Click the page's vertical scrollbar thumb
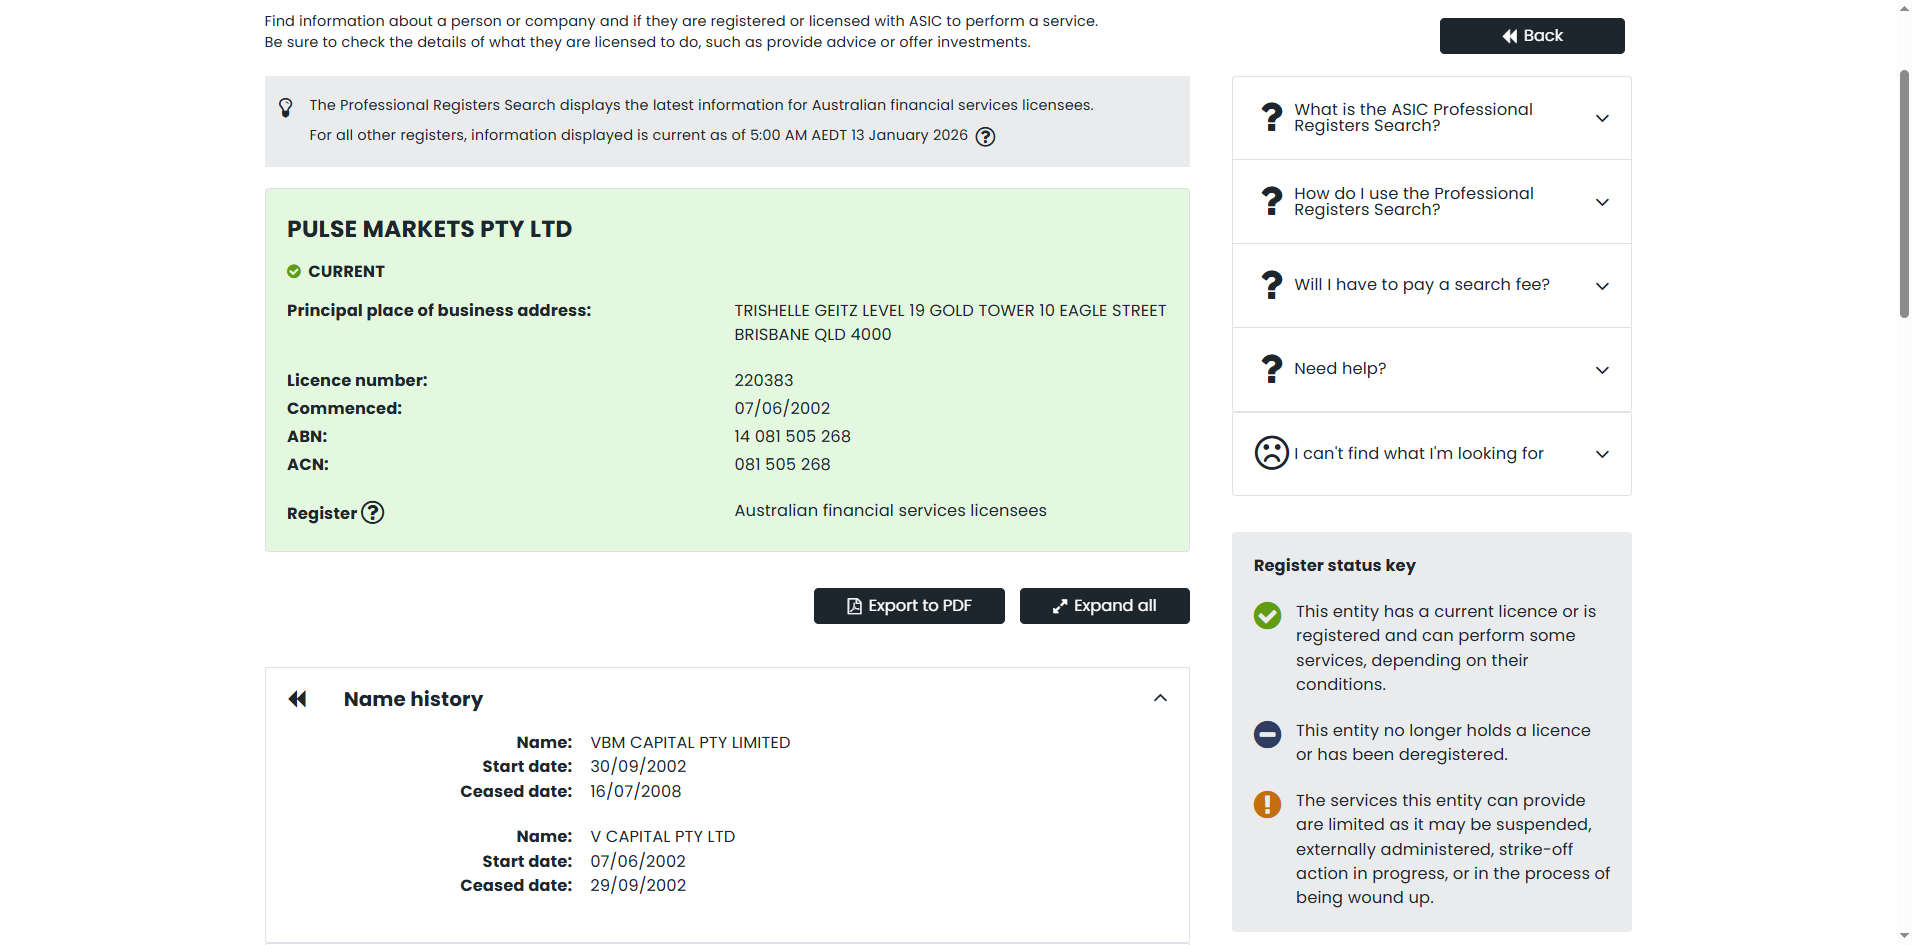 click(1904, 194)
